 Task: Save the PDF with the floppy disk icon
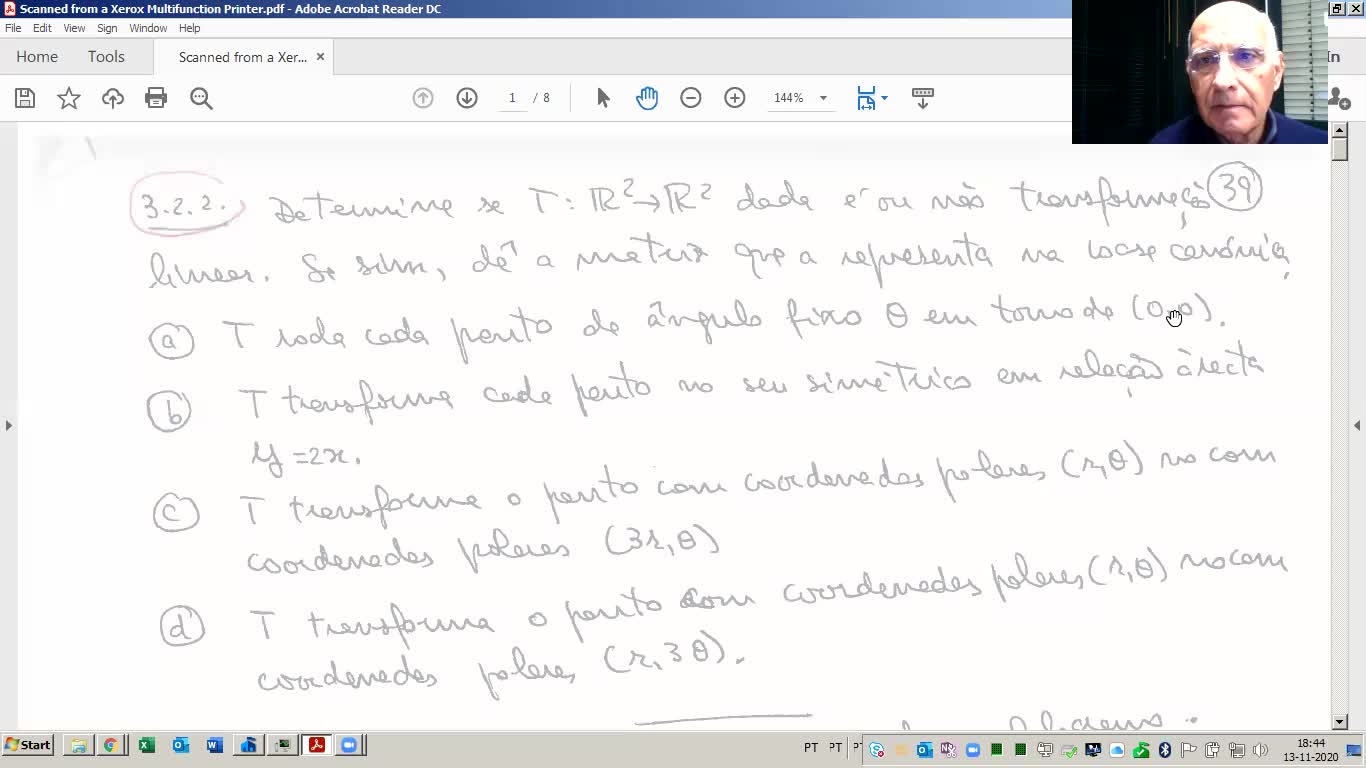click(25, 98)
